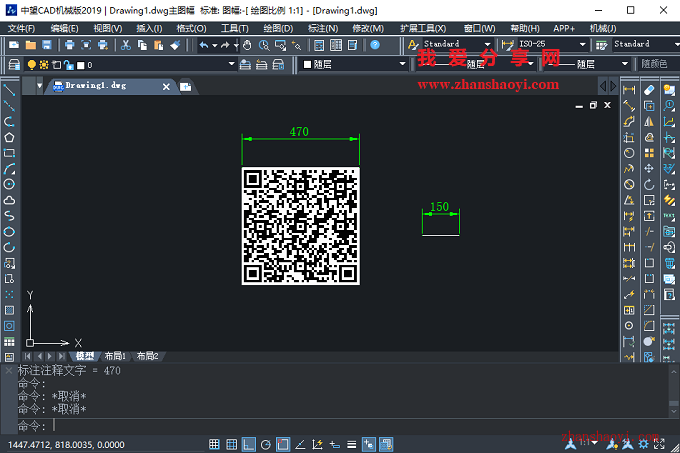Expand the redo history dropdown arrow
Viewport: 680px width, 453px height.
236,45
